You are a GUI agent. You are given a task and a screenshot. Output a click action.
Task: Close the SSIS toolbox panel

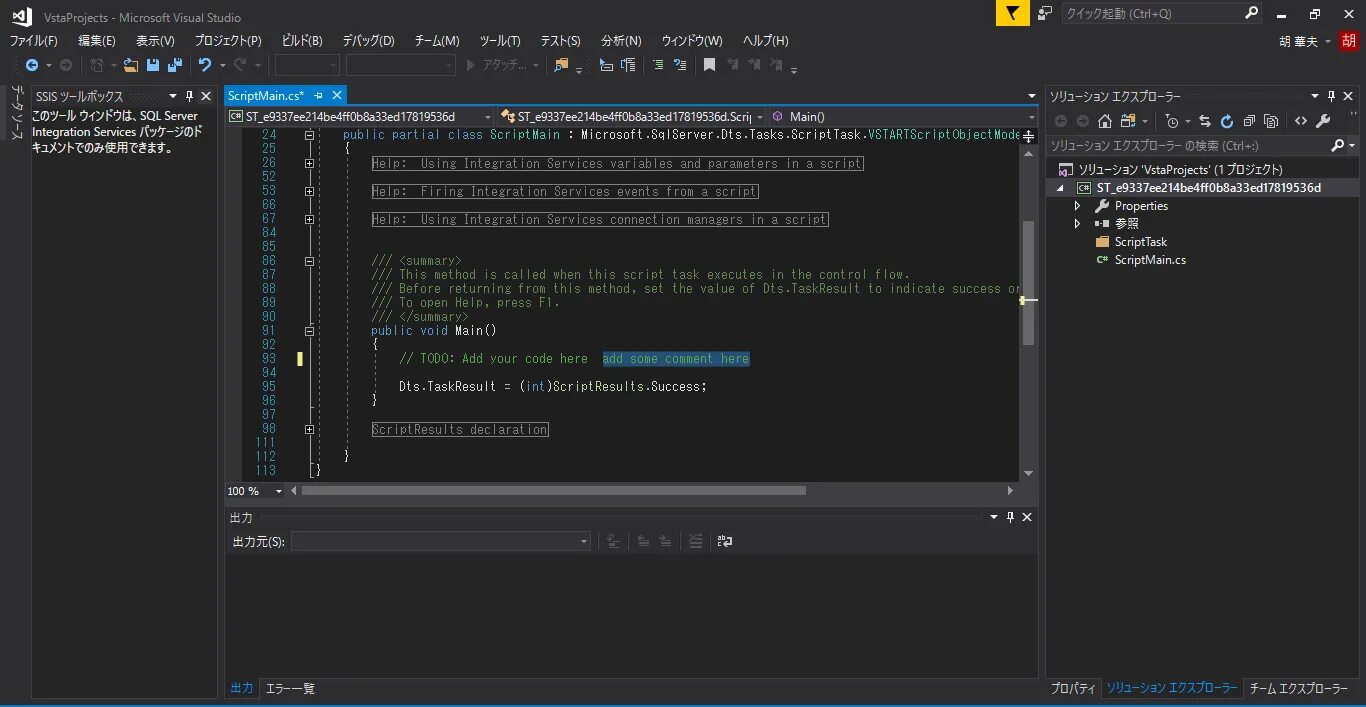206,96
